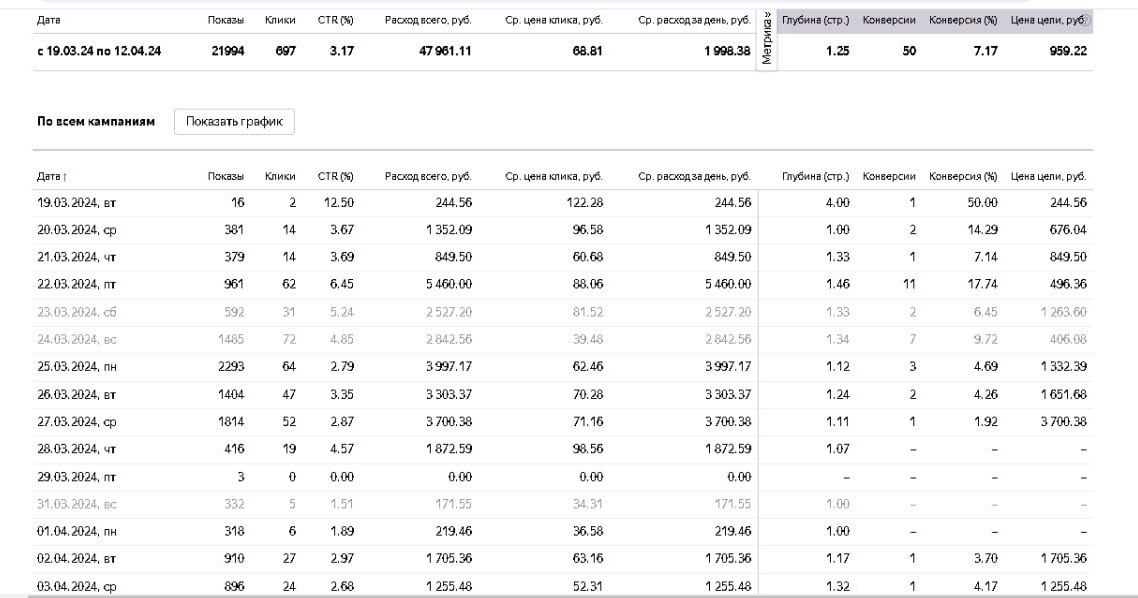Sort by Конверсия (%) in lower table
The height and width of the screenshot is (598, 1138).
coord(963,176)
